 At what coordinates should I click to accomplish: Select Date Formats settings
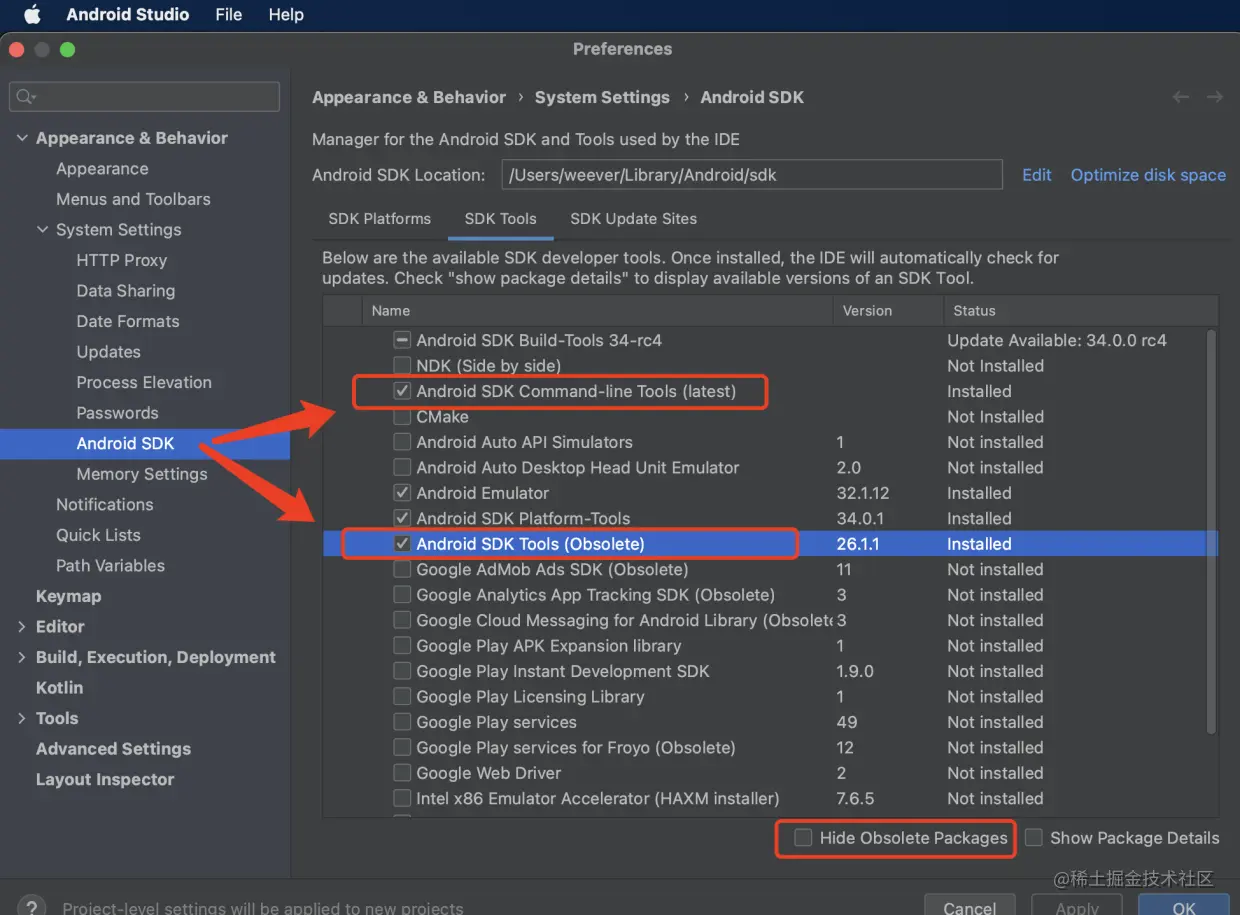128,321
